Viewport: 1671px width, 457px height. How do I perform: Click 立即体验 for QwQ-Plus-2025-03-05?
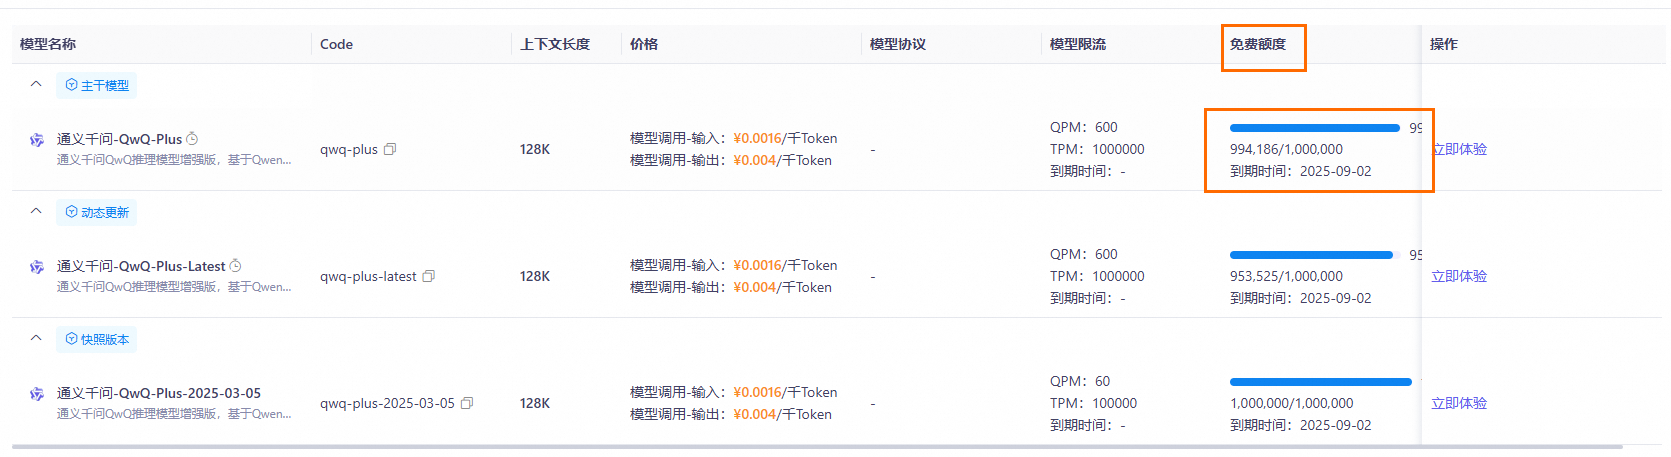(x=1459, y=403)
